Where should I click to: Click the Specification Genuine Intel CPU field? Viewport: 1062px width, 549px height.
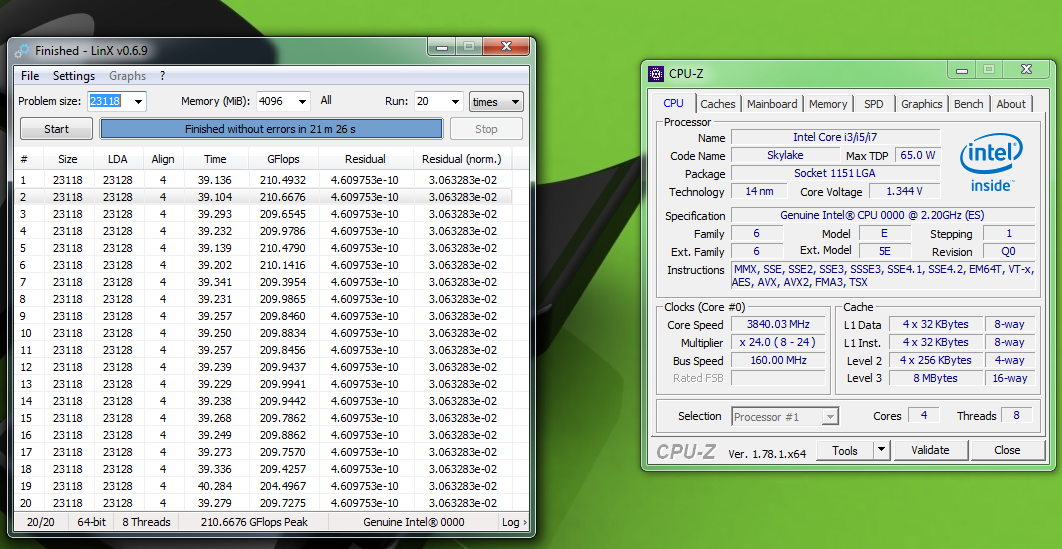[x=883, y=216]
